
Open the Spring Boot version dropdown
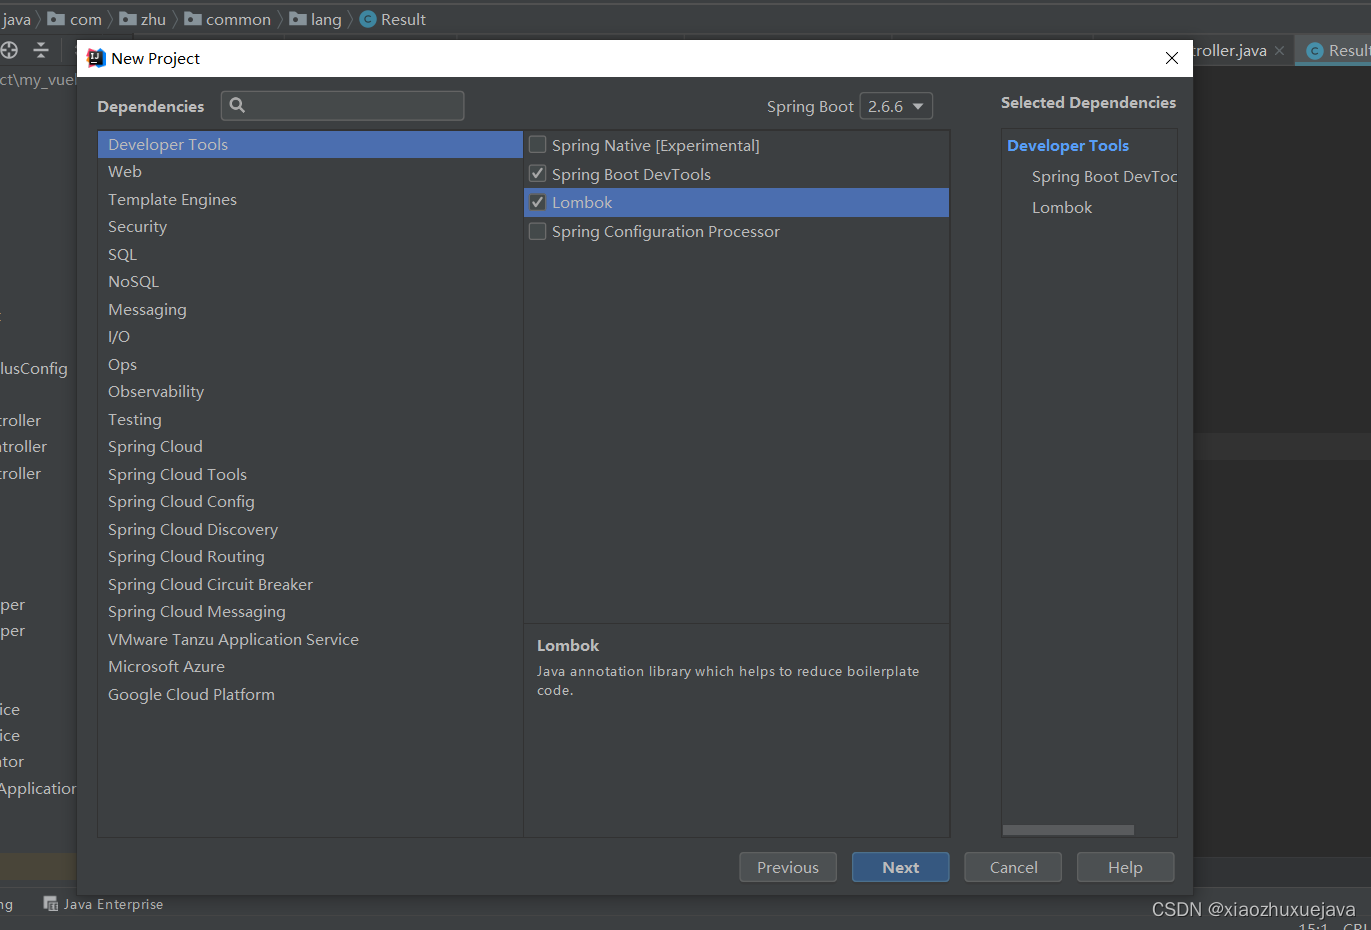pos(896,106)
